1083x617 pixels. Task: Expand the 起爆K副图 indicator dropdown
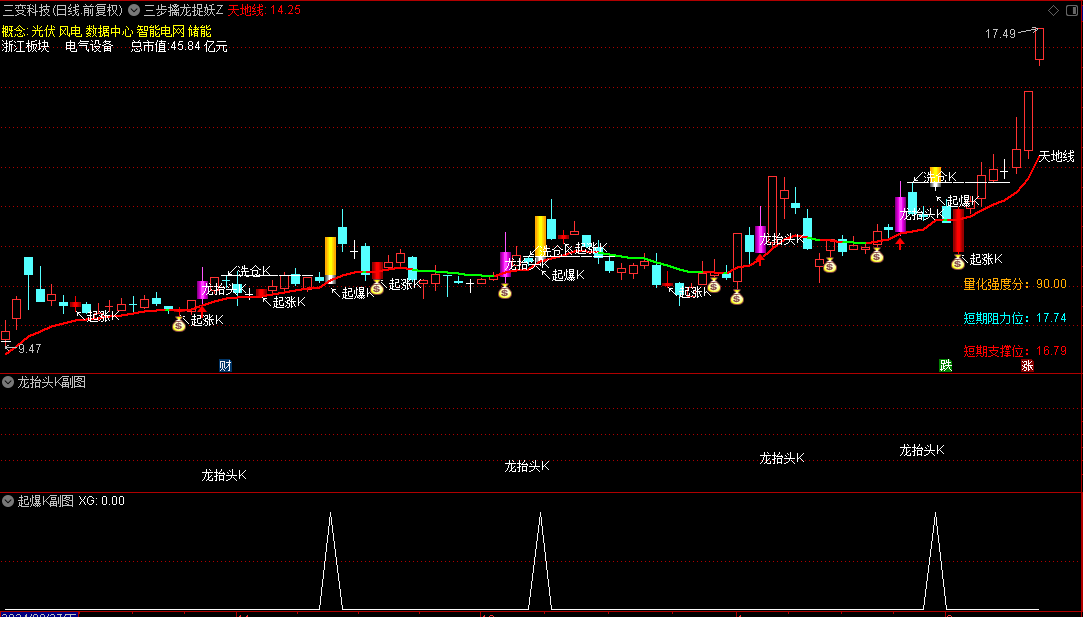coord(8,501)
